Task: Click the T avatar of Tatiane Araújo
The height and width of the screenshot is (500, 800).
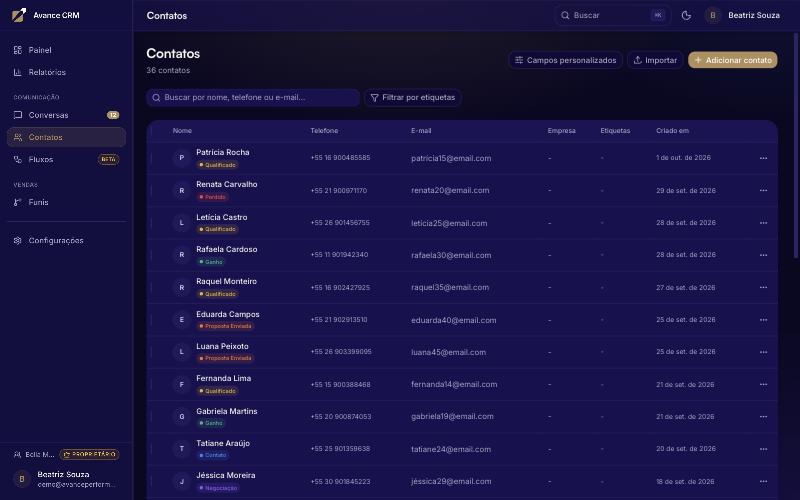Action: pos(182,449)
